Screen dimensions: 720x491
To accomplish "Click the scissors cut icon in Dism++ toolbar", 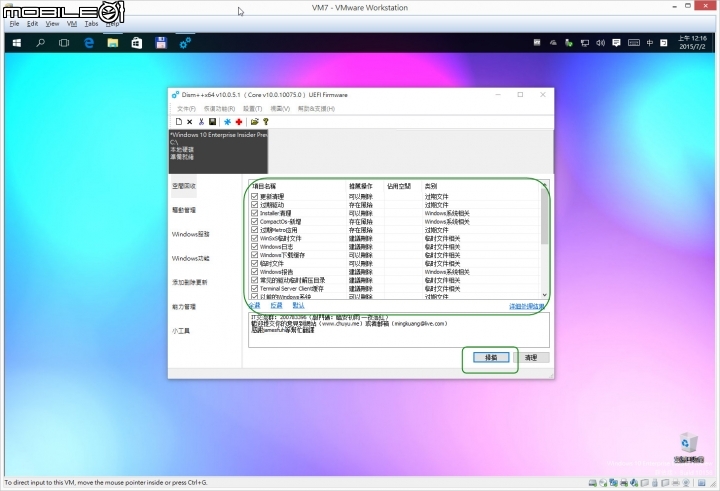I will click(201, 122).
